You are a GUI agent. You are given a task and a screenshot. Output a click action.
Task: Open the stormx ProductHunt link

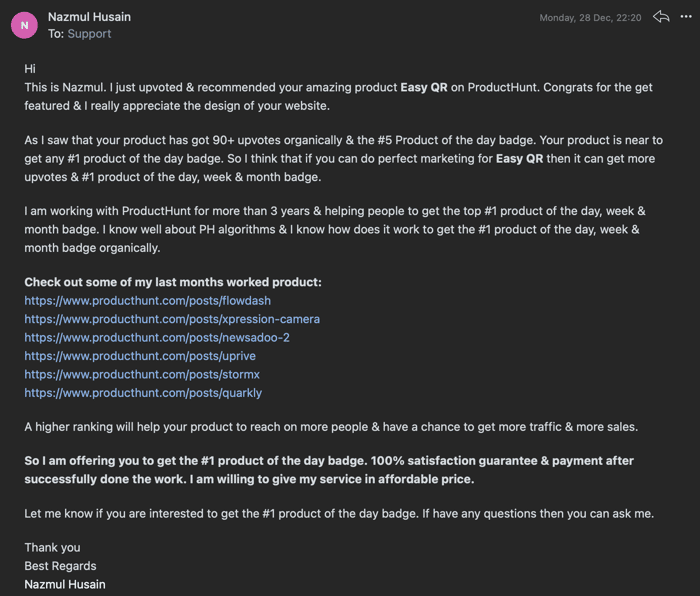[x=142, y=374]
